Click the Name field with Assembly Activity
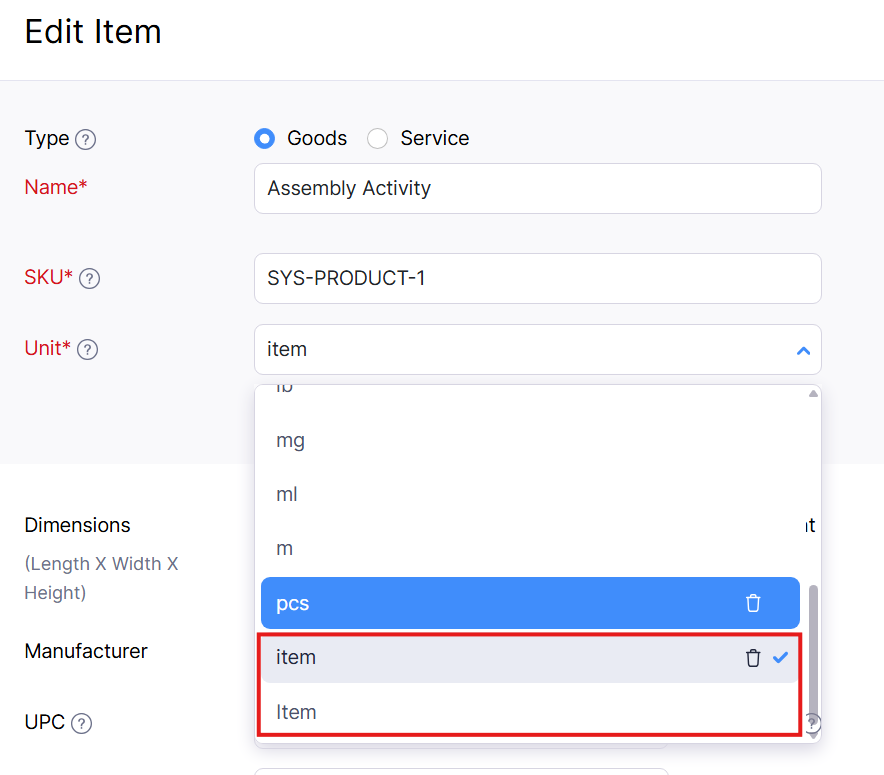The height and width of the screenshot is (775, 884). pyautogui.click(x=537, y=189)
